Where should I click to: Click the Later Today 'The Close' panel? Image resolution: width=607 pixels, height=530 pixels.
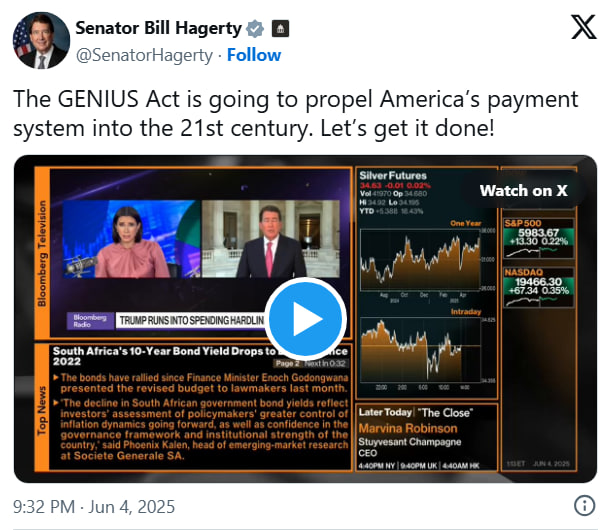[427, 438]
